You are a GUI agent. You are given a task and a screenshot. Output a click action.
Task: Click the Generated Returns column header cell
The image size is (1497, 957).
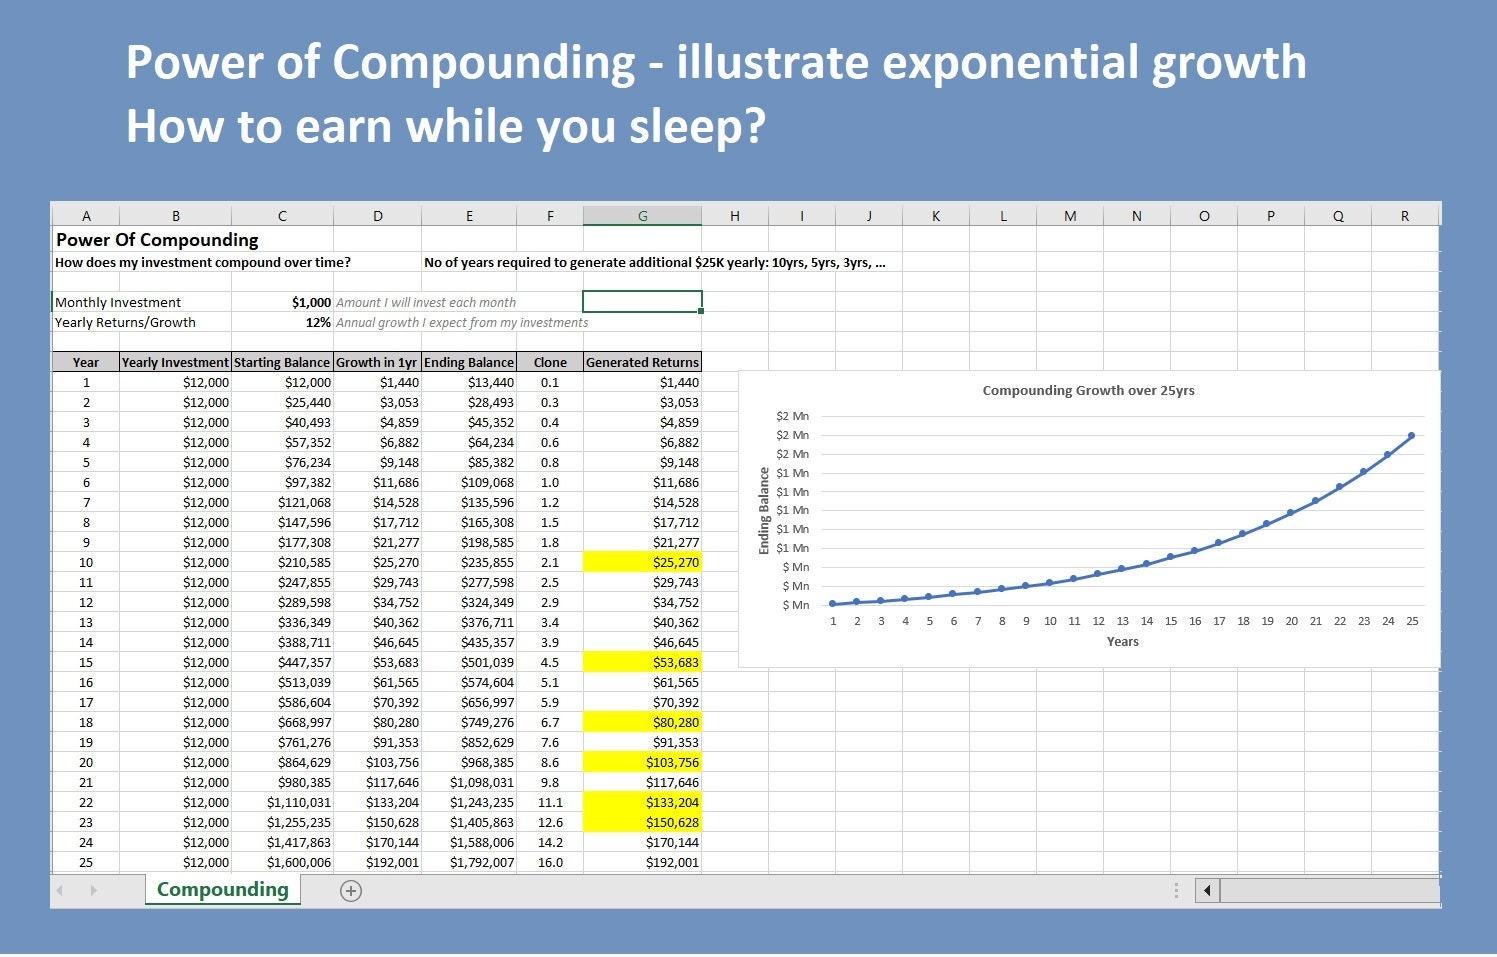point(642,362)
